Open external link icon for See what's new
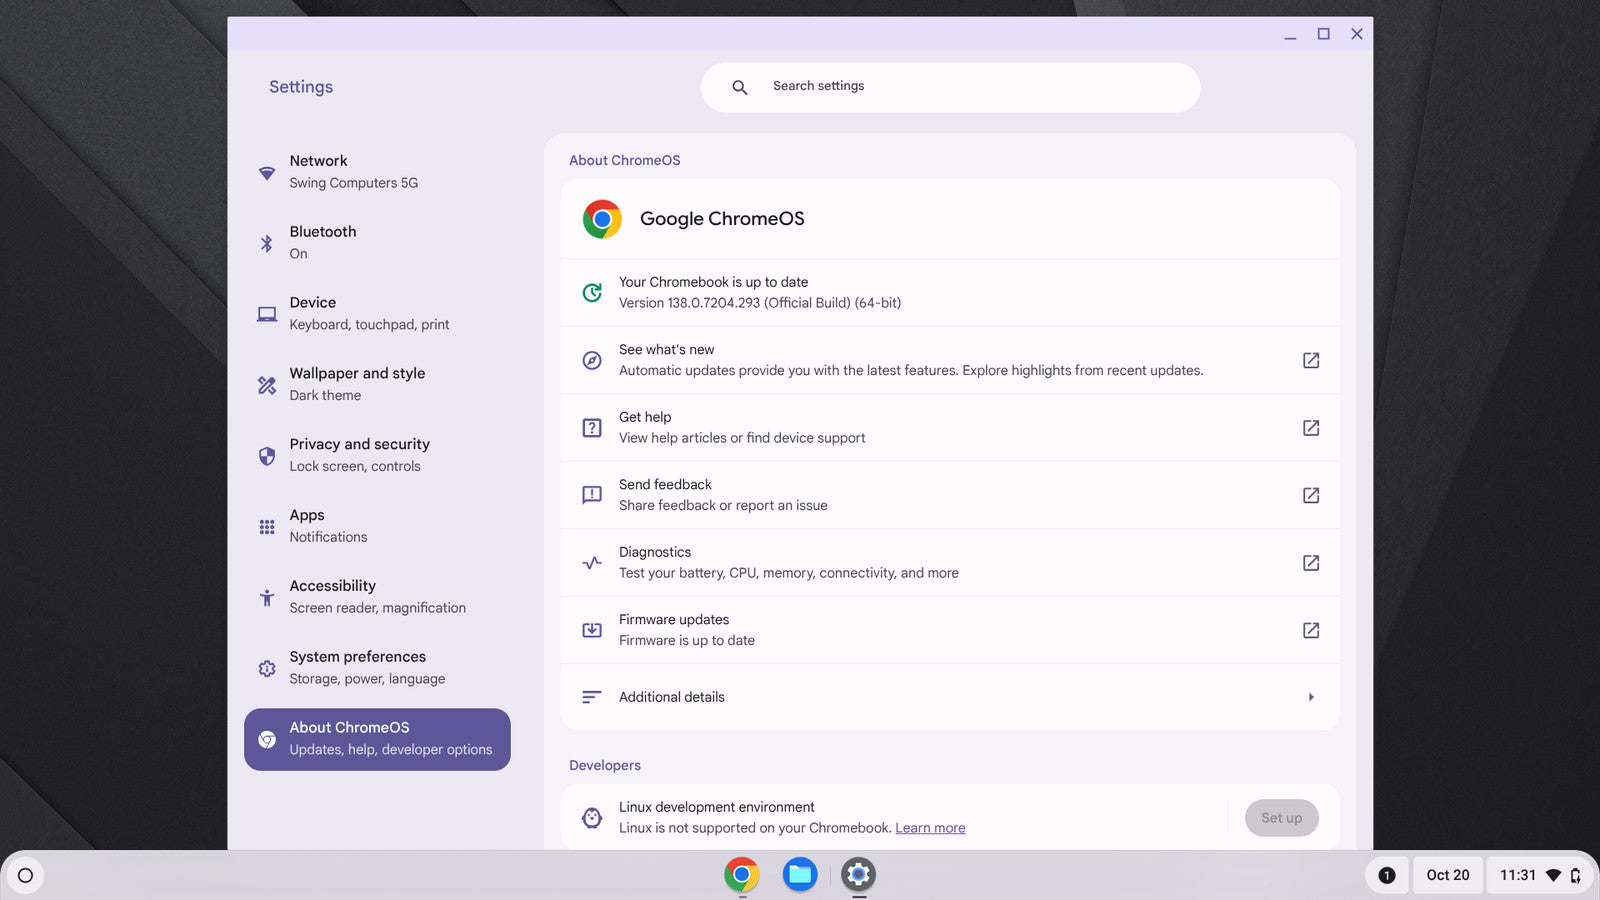The height and width of the screenshot is (900, 1600). click(1310, 360)
